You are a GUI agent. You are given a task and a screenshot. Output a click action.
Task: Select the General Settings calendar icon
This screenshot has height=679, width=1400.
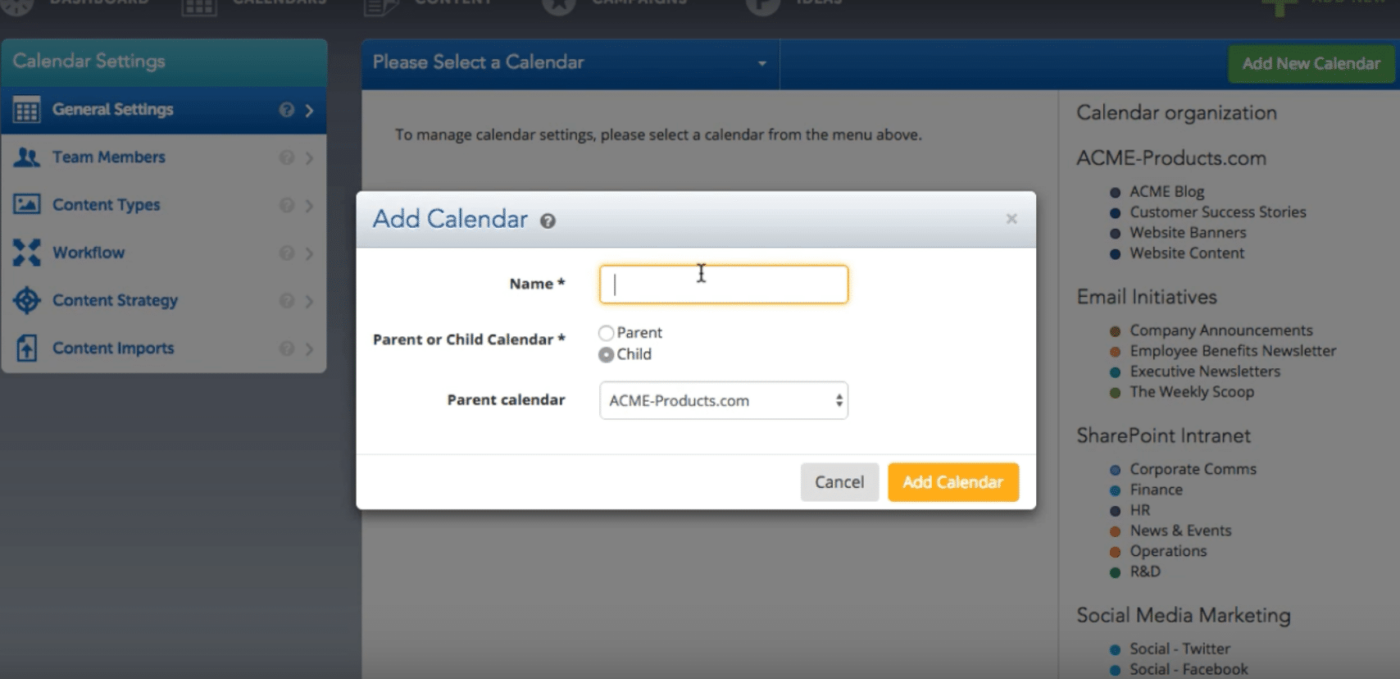click(x=27, y=109)
